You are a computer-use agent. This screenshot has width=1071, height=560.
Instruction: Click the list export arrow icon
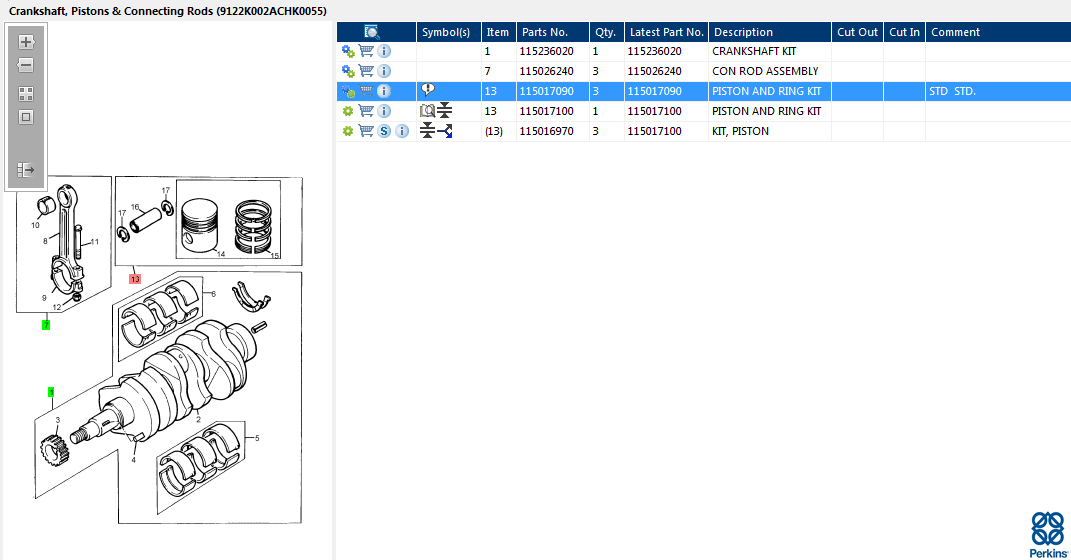click(x=26, y=169)
